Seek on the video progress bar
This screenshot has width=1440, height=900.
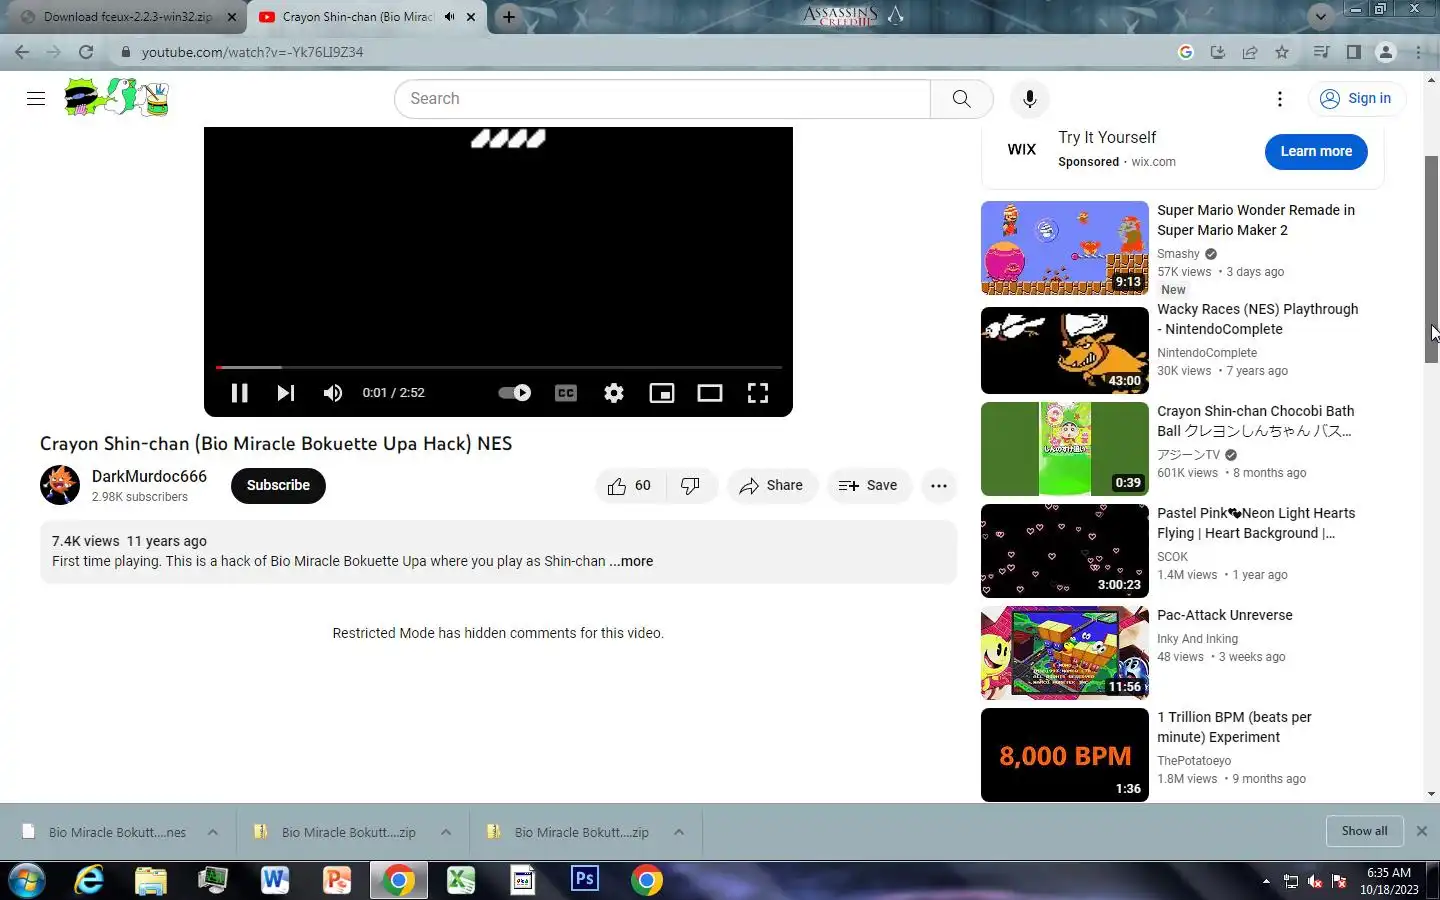tap(498, 368)
